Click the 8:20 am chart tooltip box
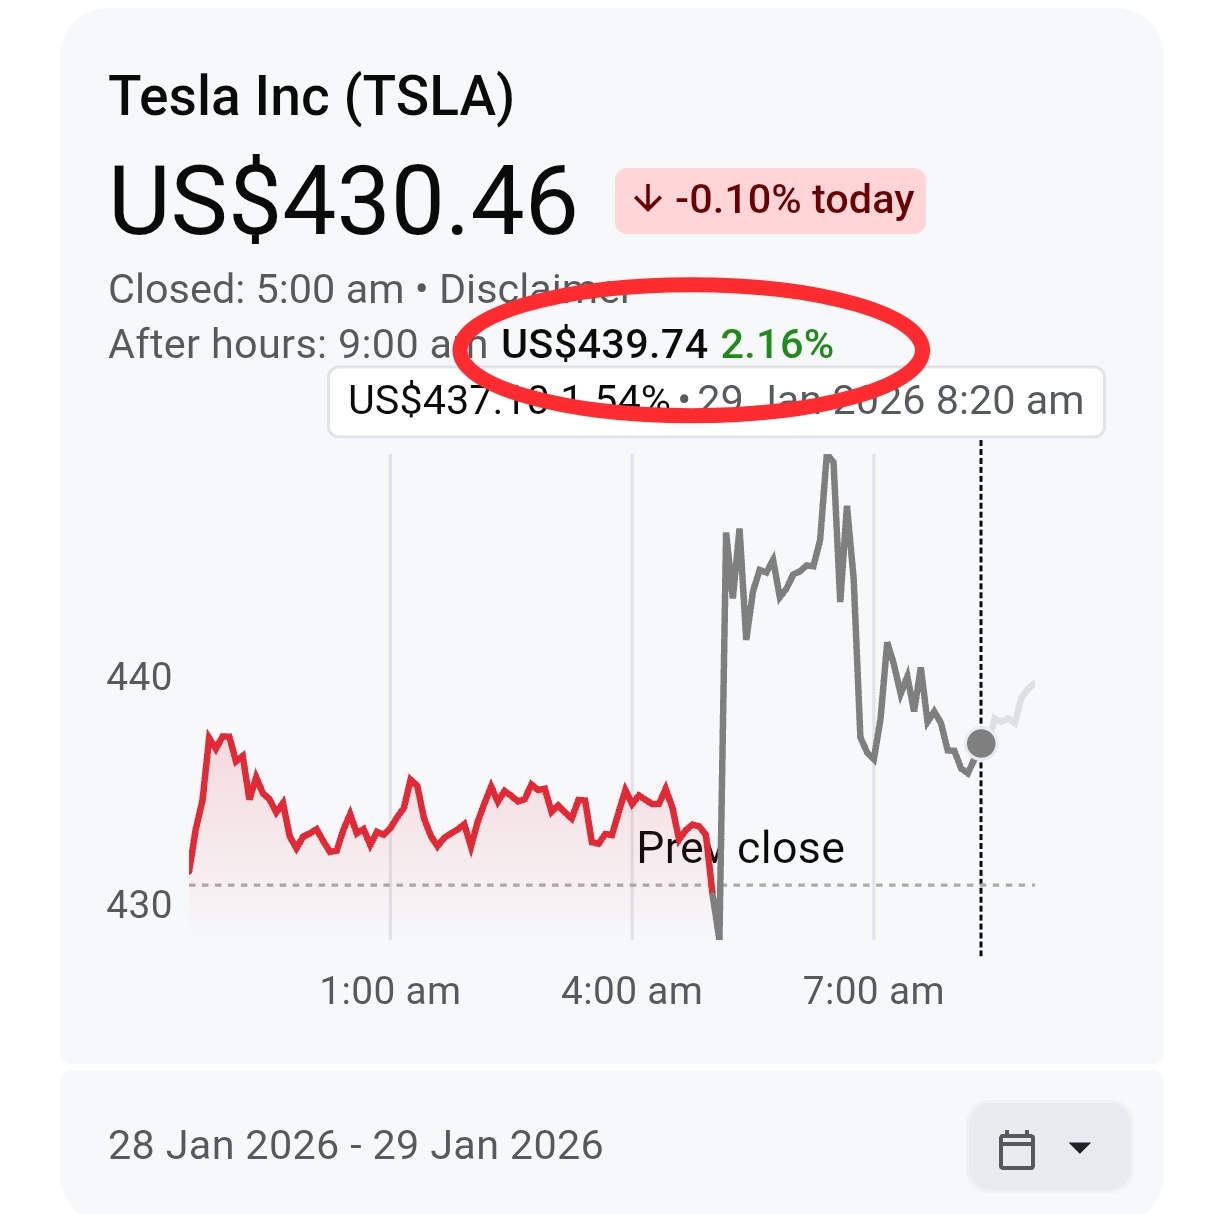Image resolution: width=1224 pixels, height=1214 pixels. point(716,402)
